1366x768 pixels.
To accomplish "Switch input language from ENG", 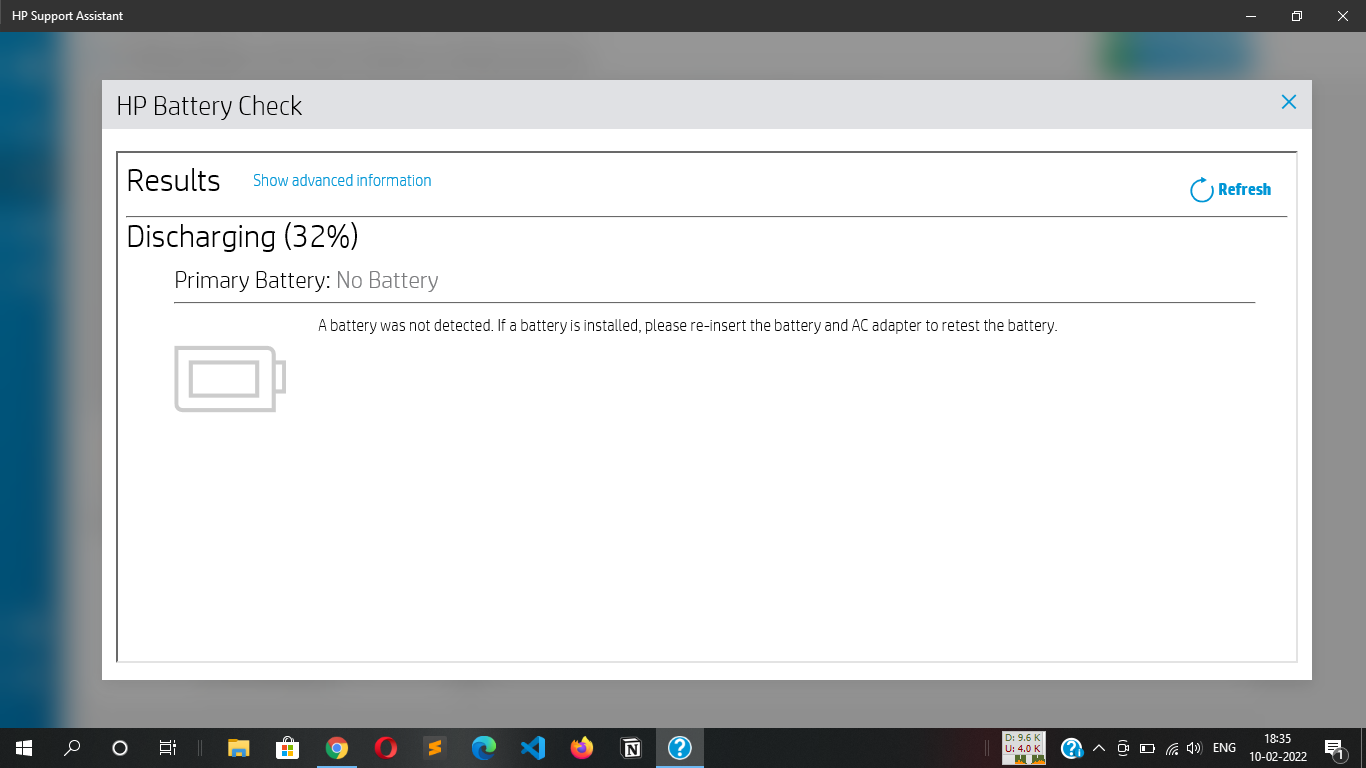I will [x=1224, y=748].
